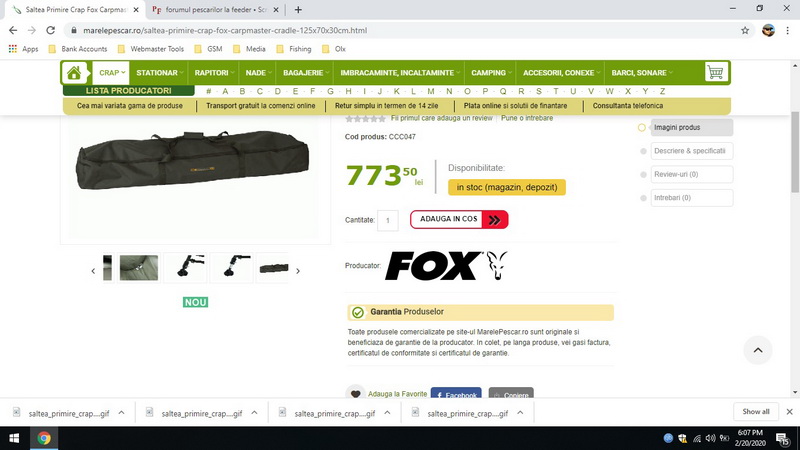Select the mat fabric close-up thumbnail
The width and height of the screenshot is (800, 450).
click(139, 267)
